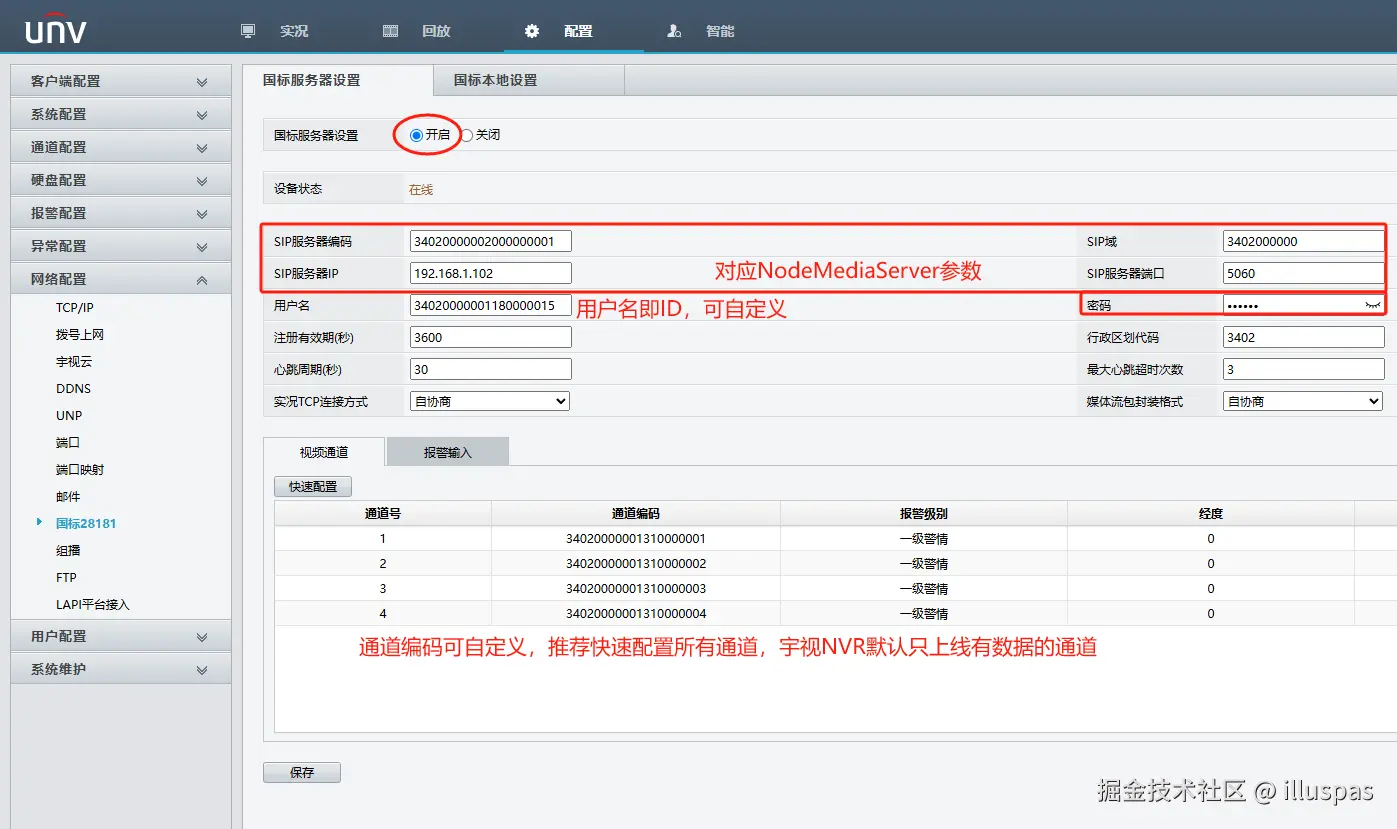1397x829 pixels.
Task: Click the SIP服务器IP input field
Action: (491, 273)
